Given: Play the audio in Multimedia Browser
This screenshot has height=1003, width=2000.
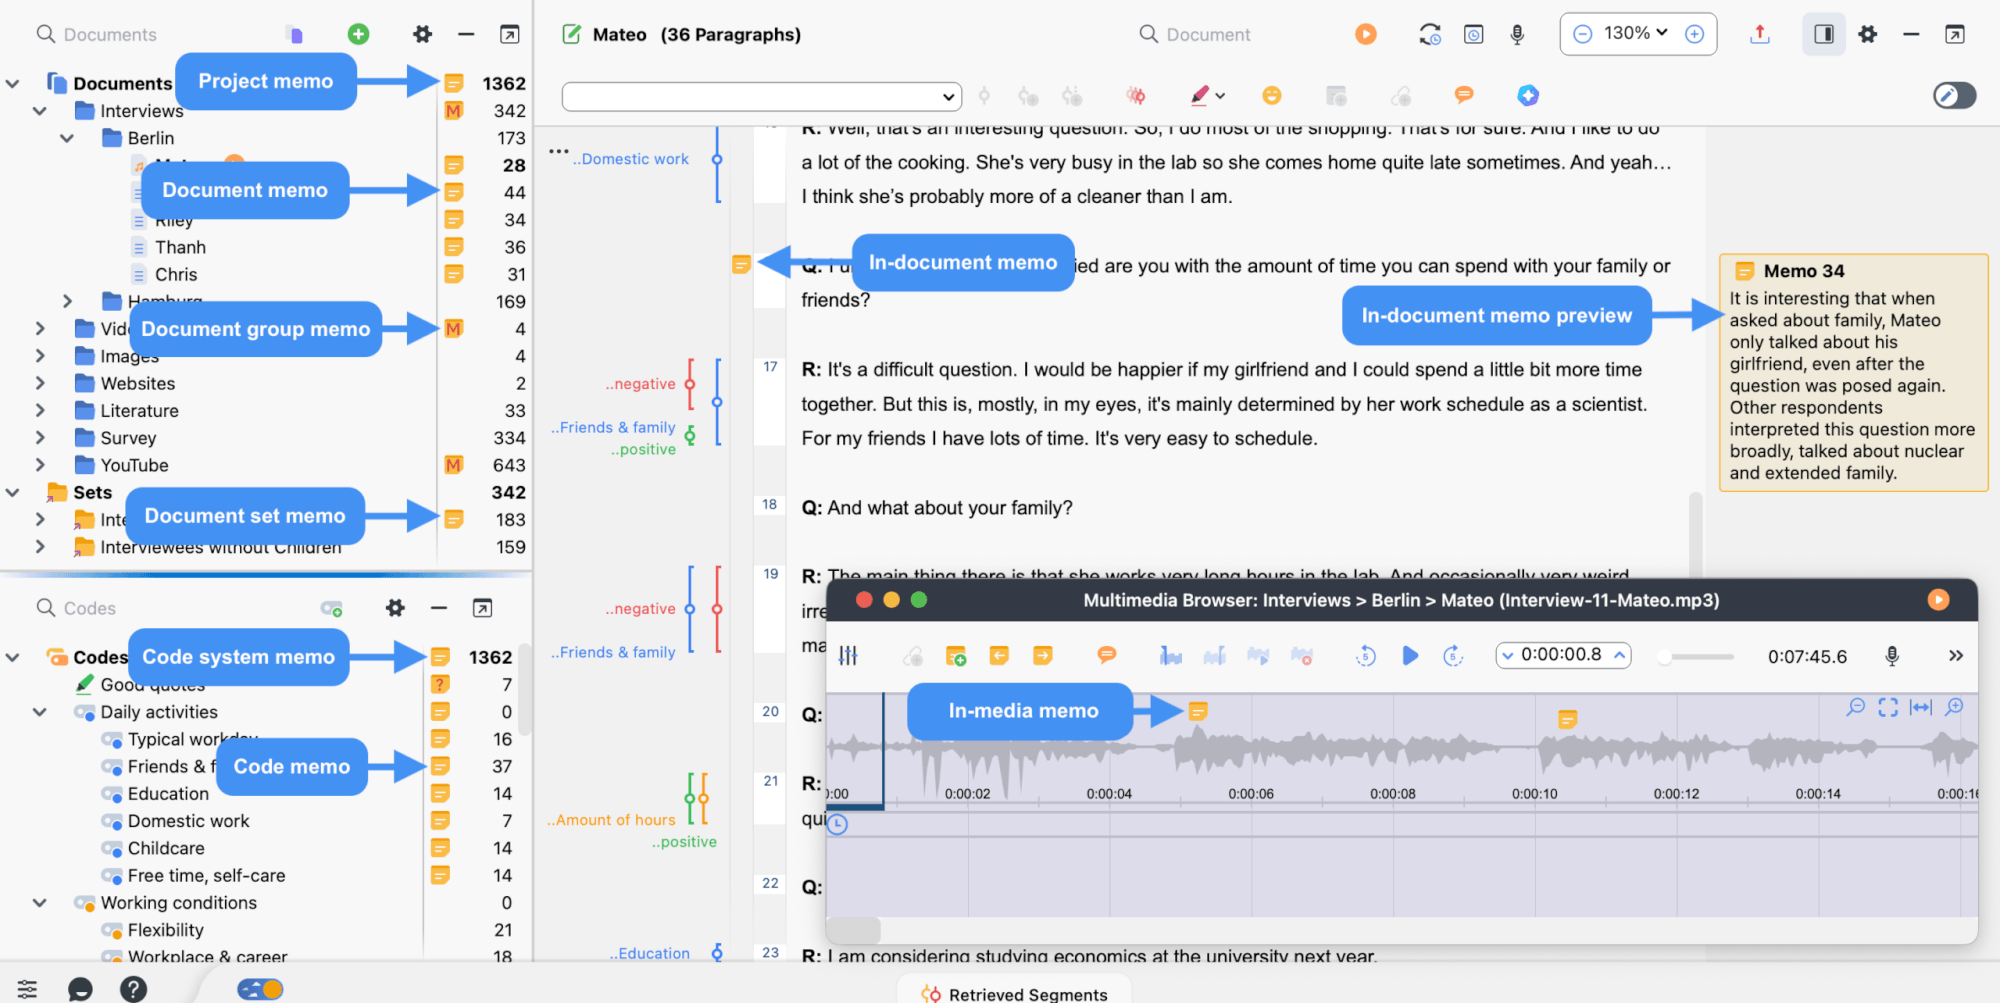Looking at the screenshot, I should (x=1411, y=656).
